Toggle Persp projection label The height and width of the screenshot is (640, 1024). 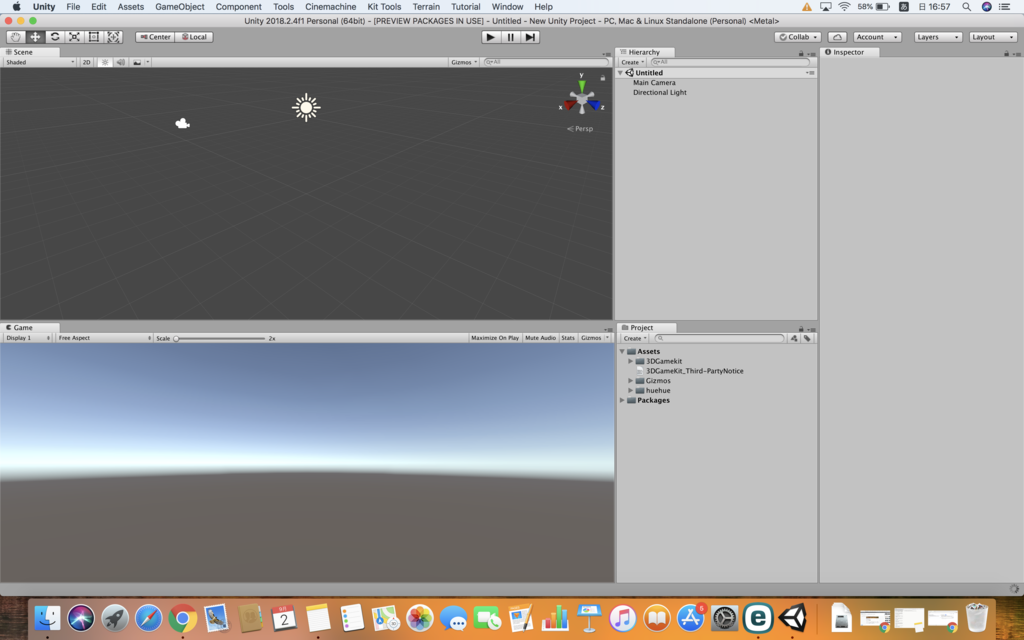click(x=580, y=129)
